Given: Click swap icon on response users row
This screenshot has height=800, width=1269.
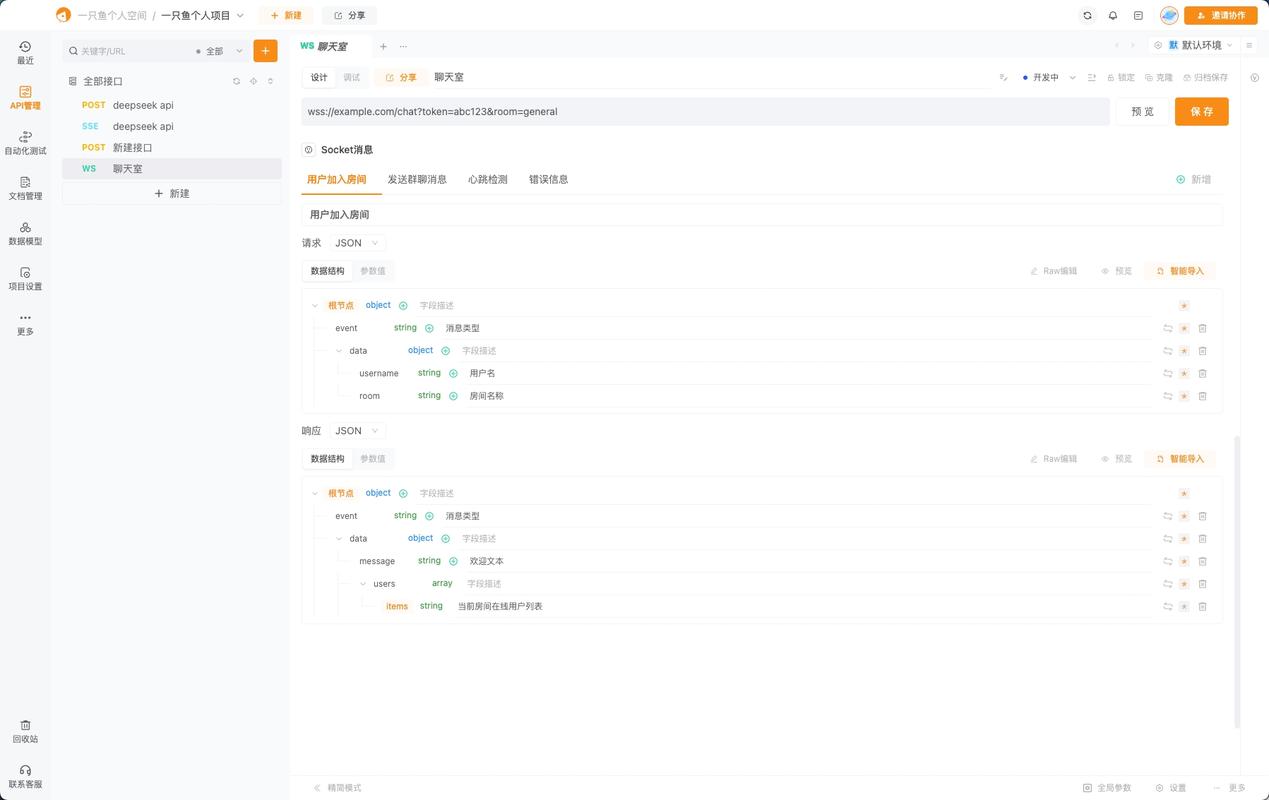Looking at the screenshot, I should tap(1167, 584).
